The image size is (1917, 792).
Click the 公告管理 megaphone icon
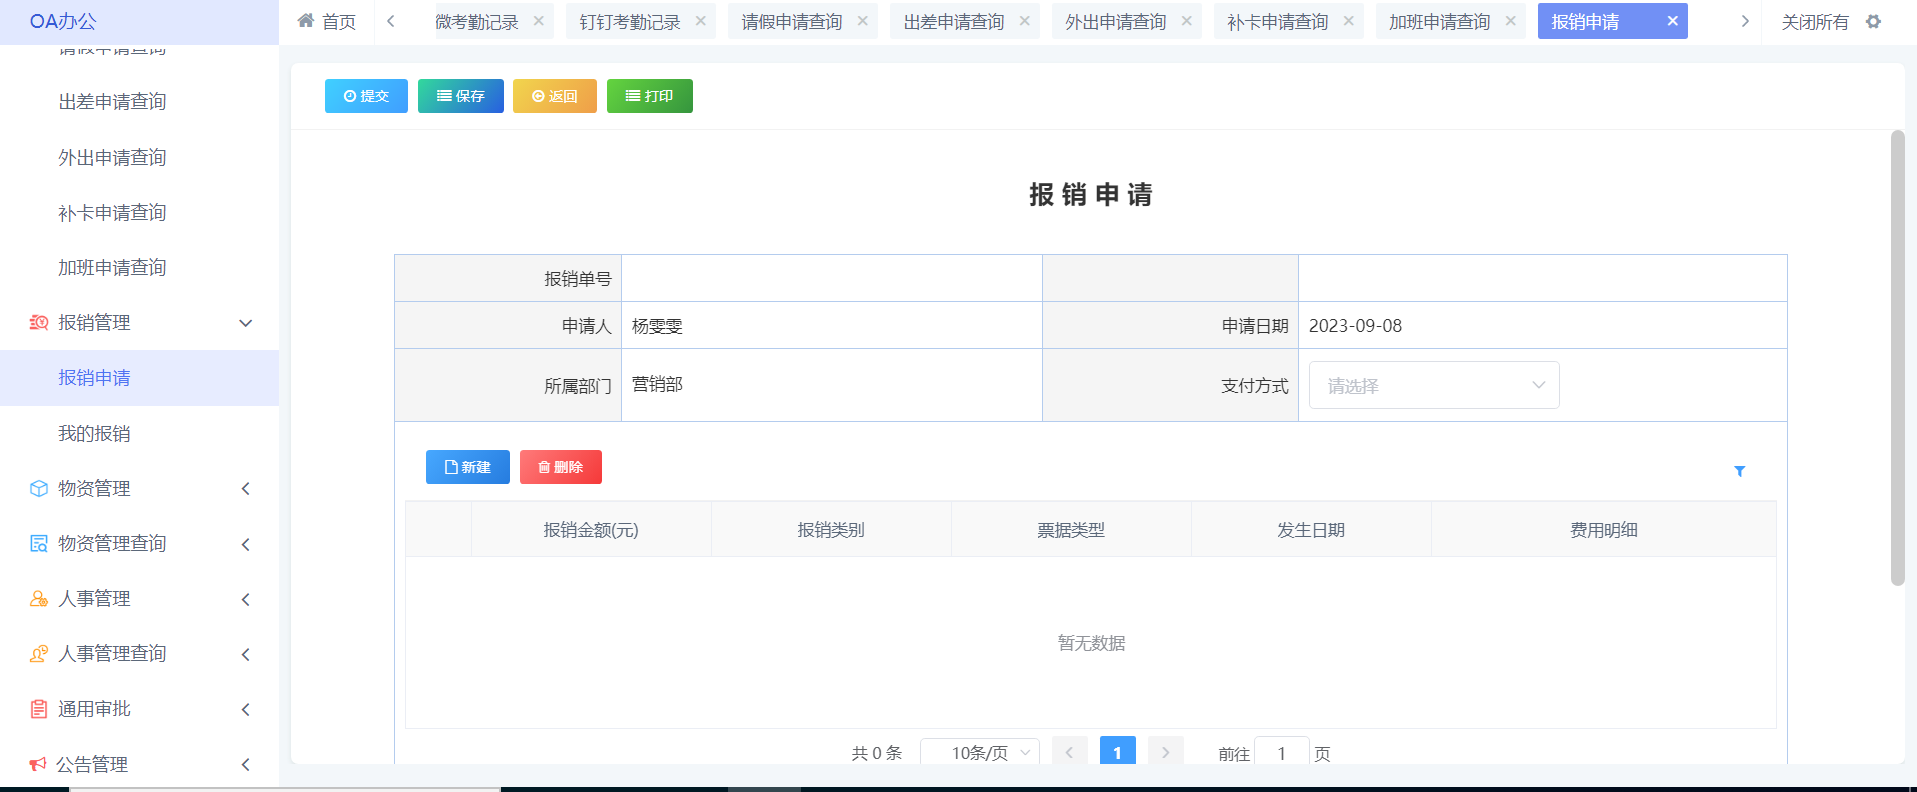(38, 764)
